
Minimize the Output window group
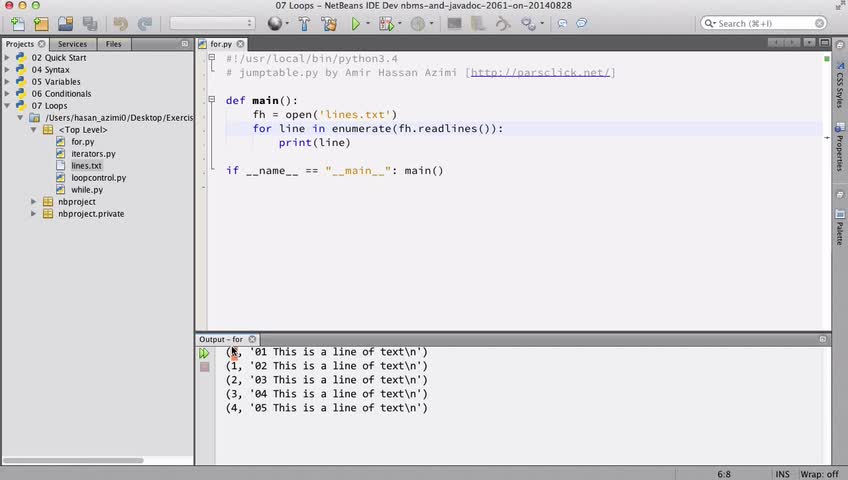click(823, 339)
